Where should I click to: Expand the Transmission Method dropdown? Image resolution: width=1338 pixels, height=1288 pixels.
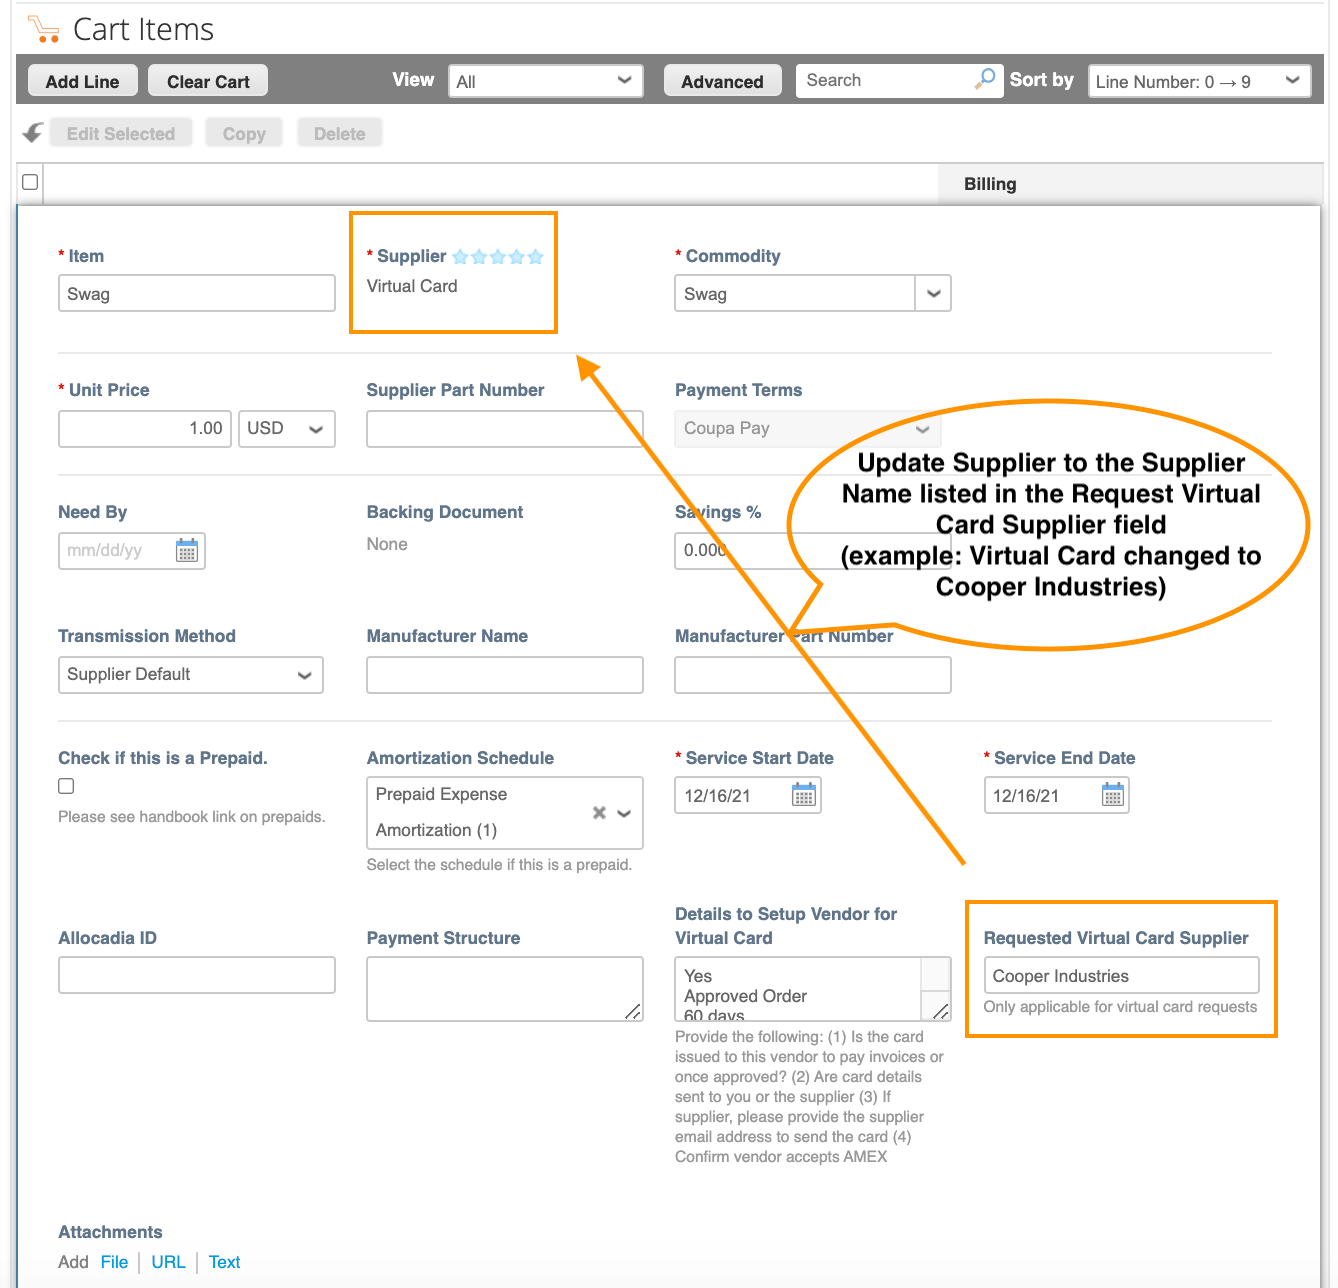(190, 675)
